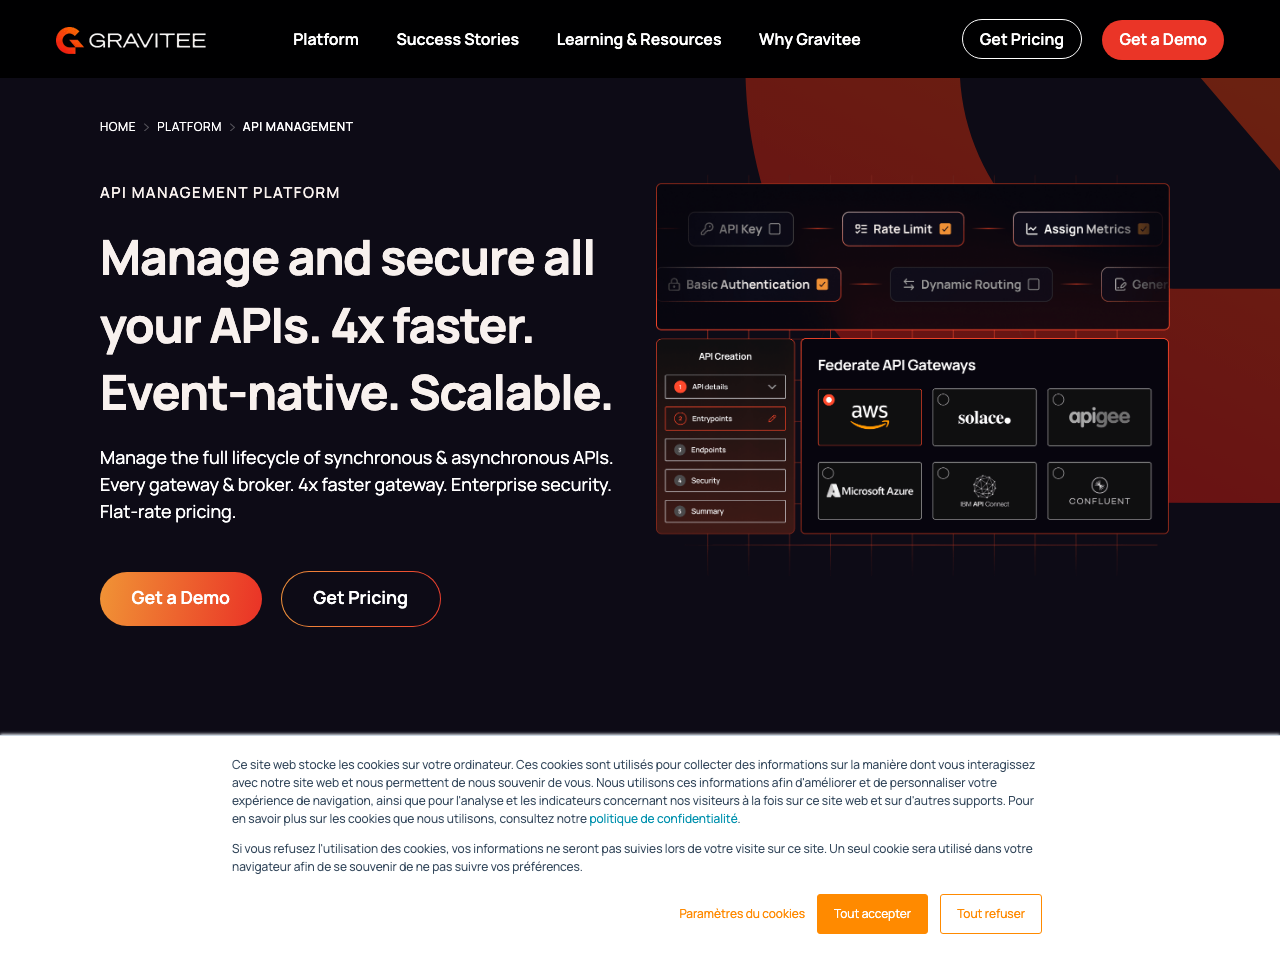Click the Microsoft Azure gateway tile
Image resolution: width=1280 pixels, height=960 pixels.
point(870,491)
